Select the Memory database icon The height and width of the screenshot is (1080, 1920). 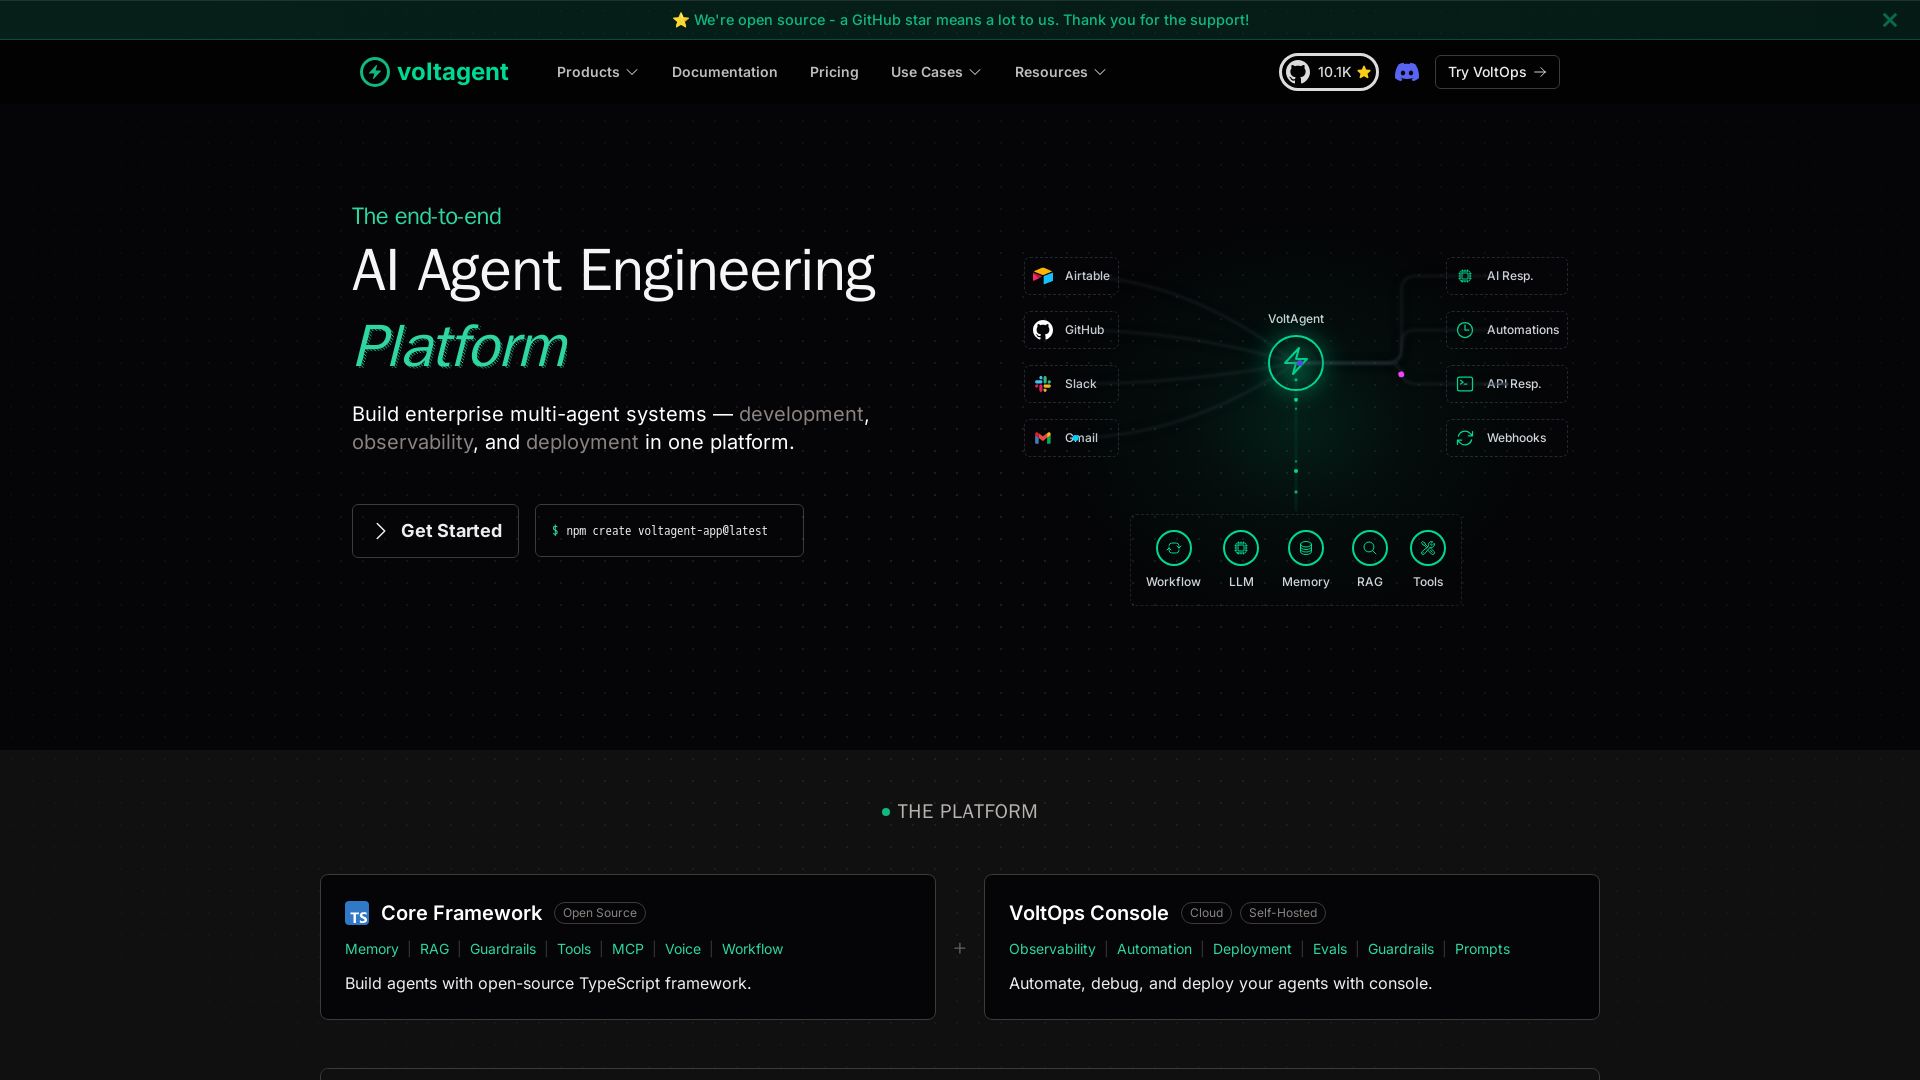[x=1306, y=548]
